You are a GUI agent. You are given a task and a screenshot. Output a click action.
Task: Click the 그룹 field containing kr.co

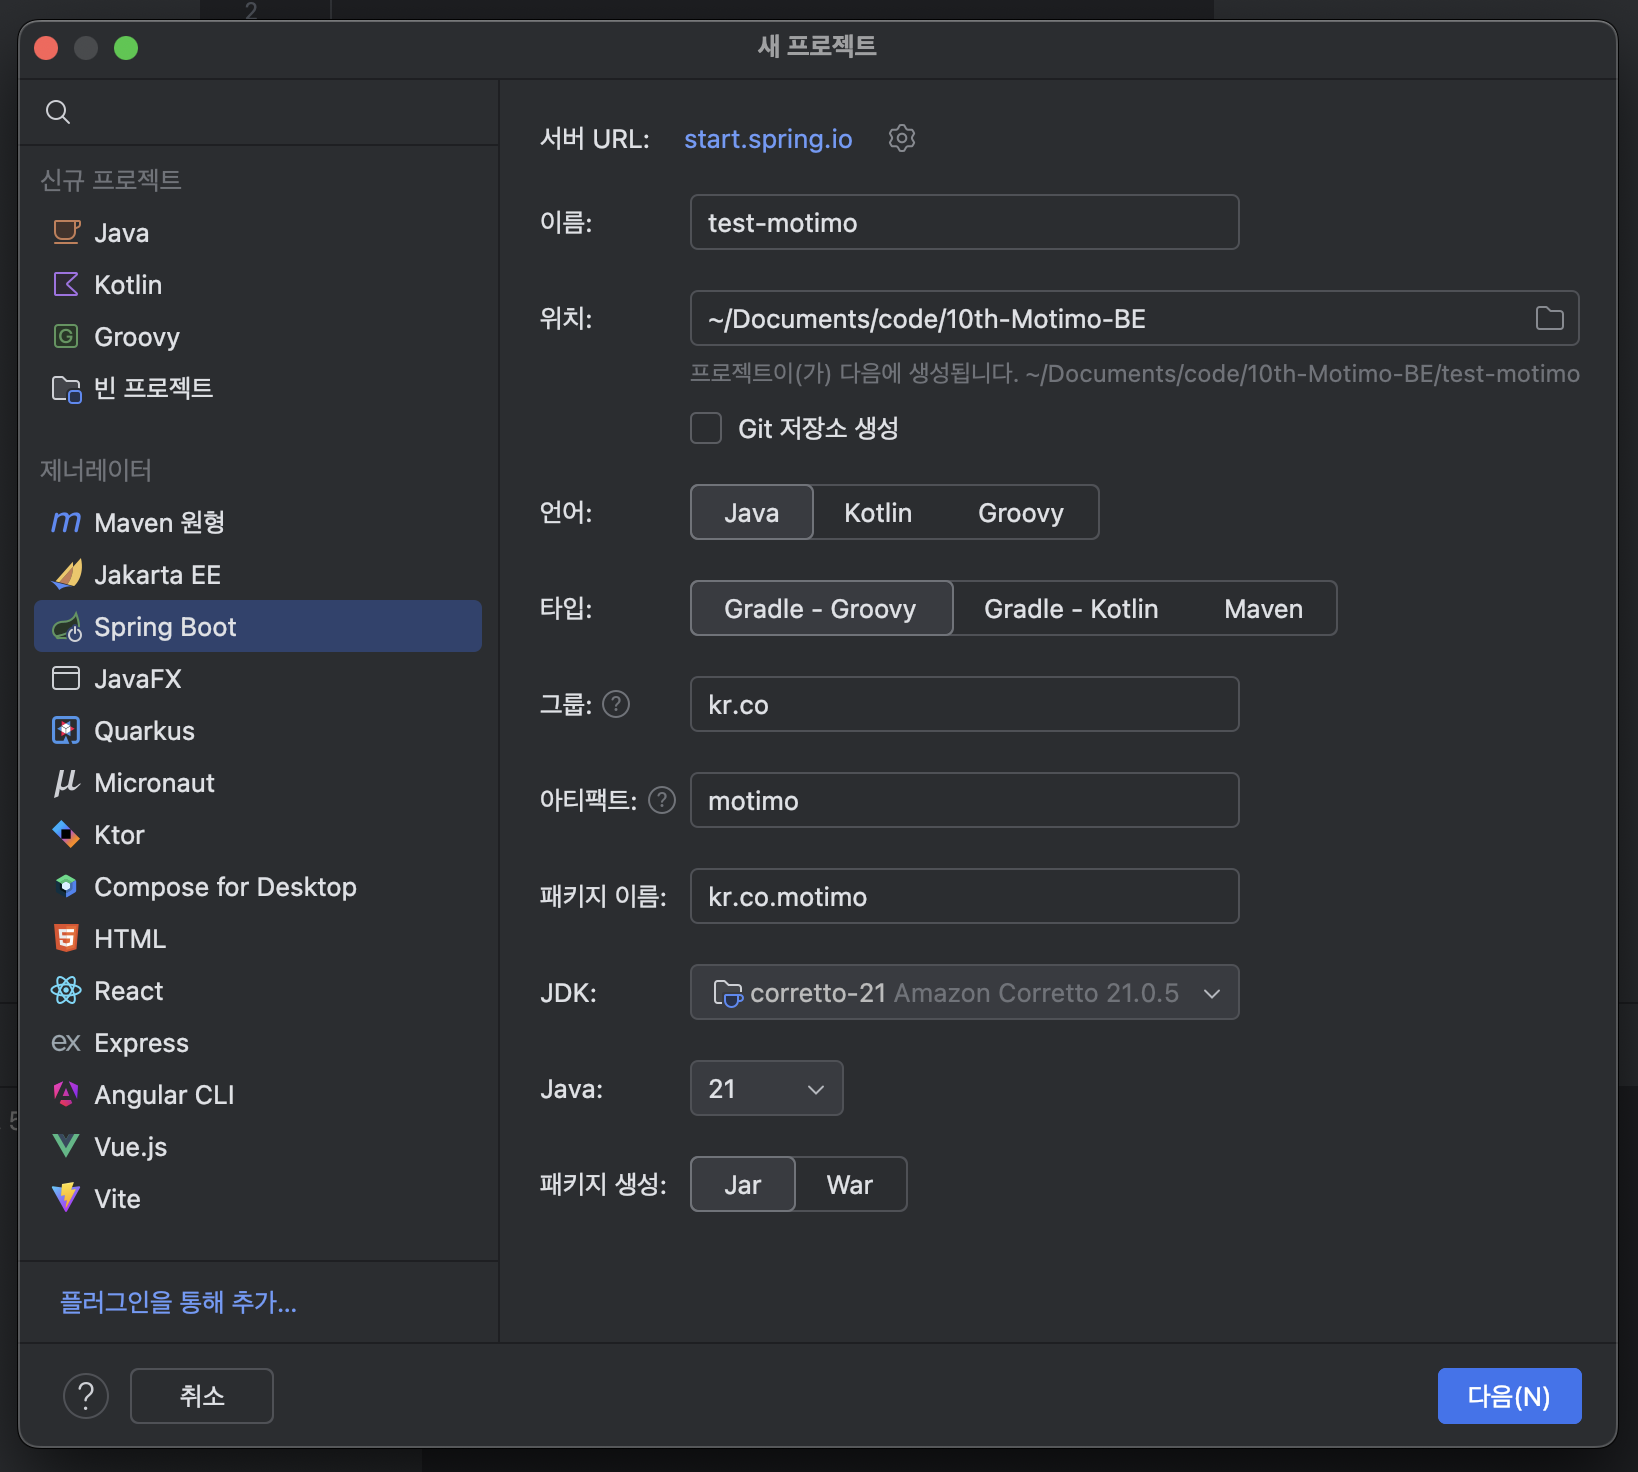click(x=965, y=704)
